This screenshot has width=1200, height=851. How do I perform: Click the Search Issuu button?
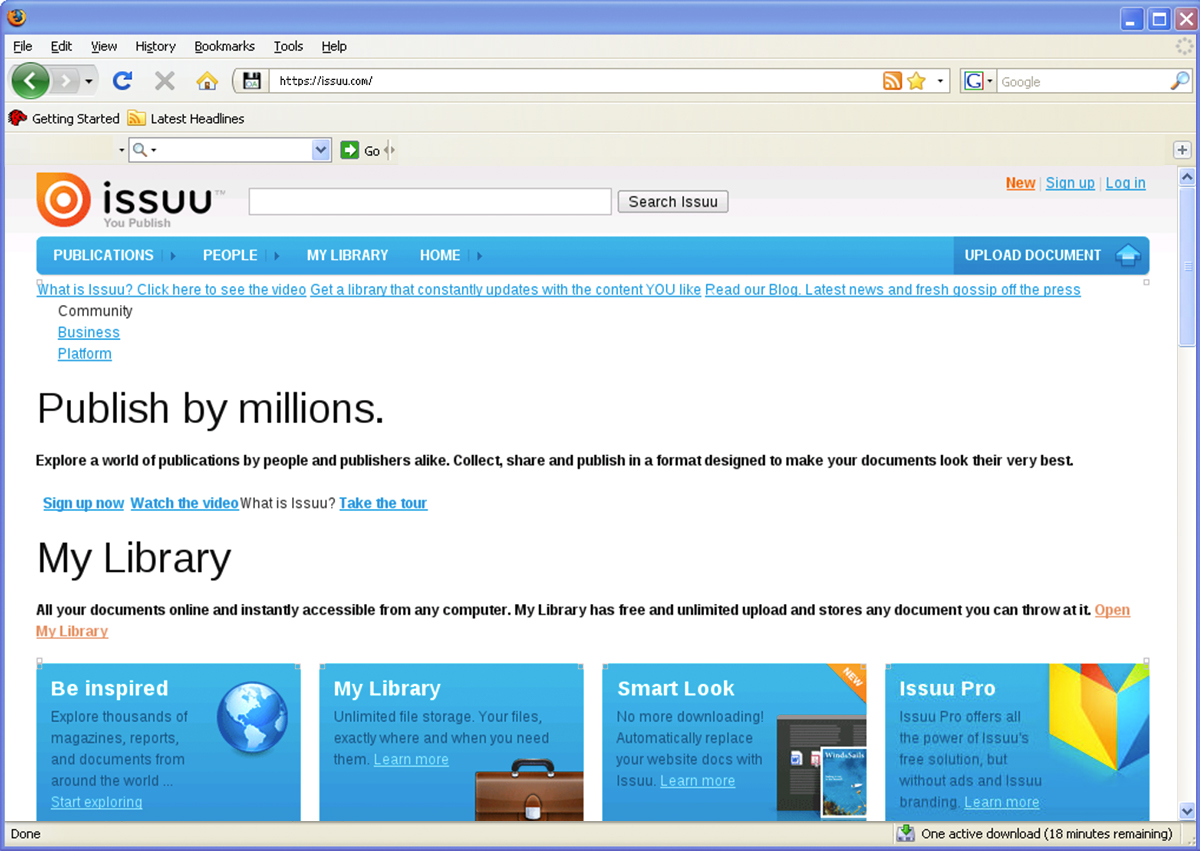(673, 202)
